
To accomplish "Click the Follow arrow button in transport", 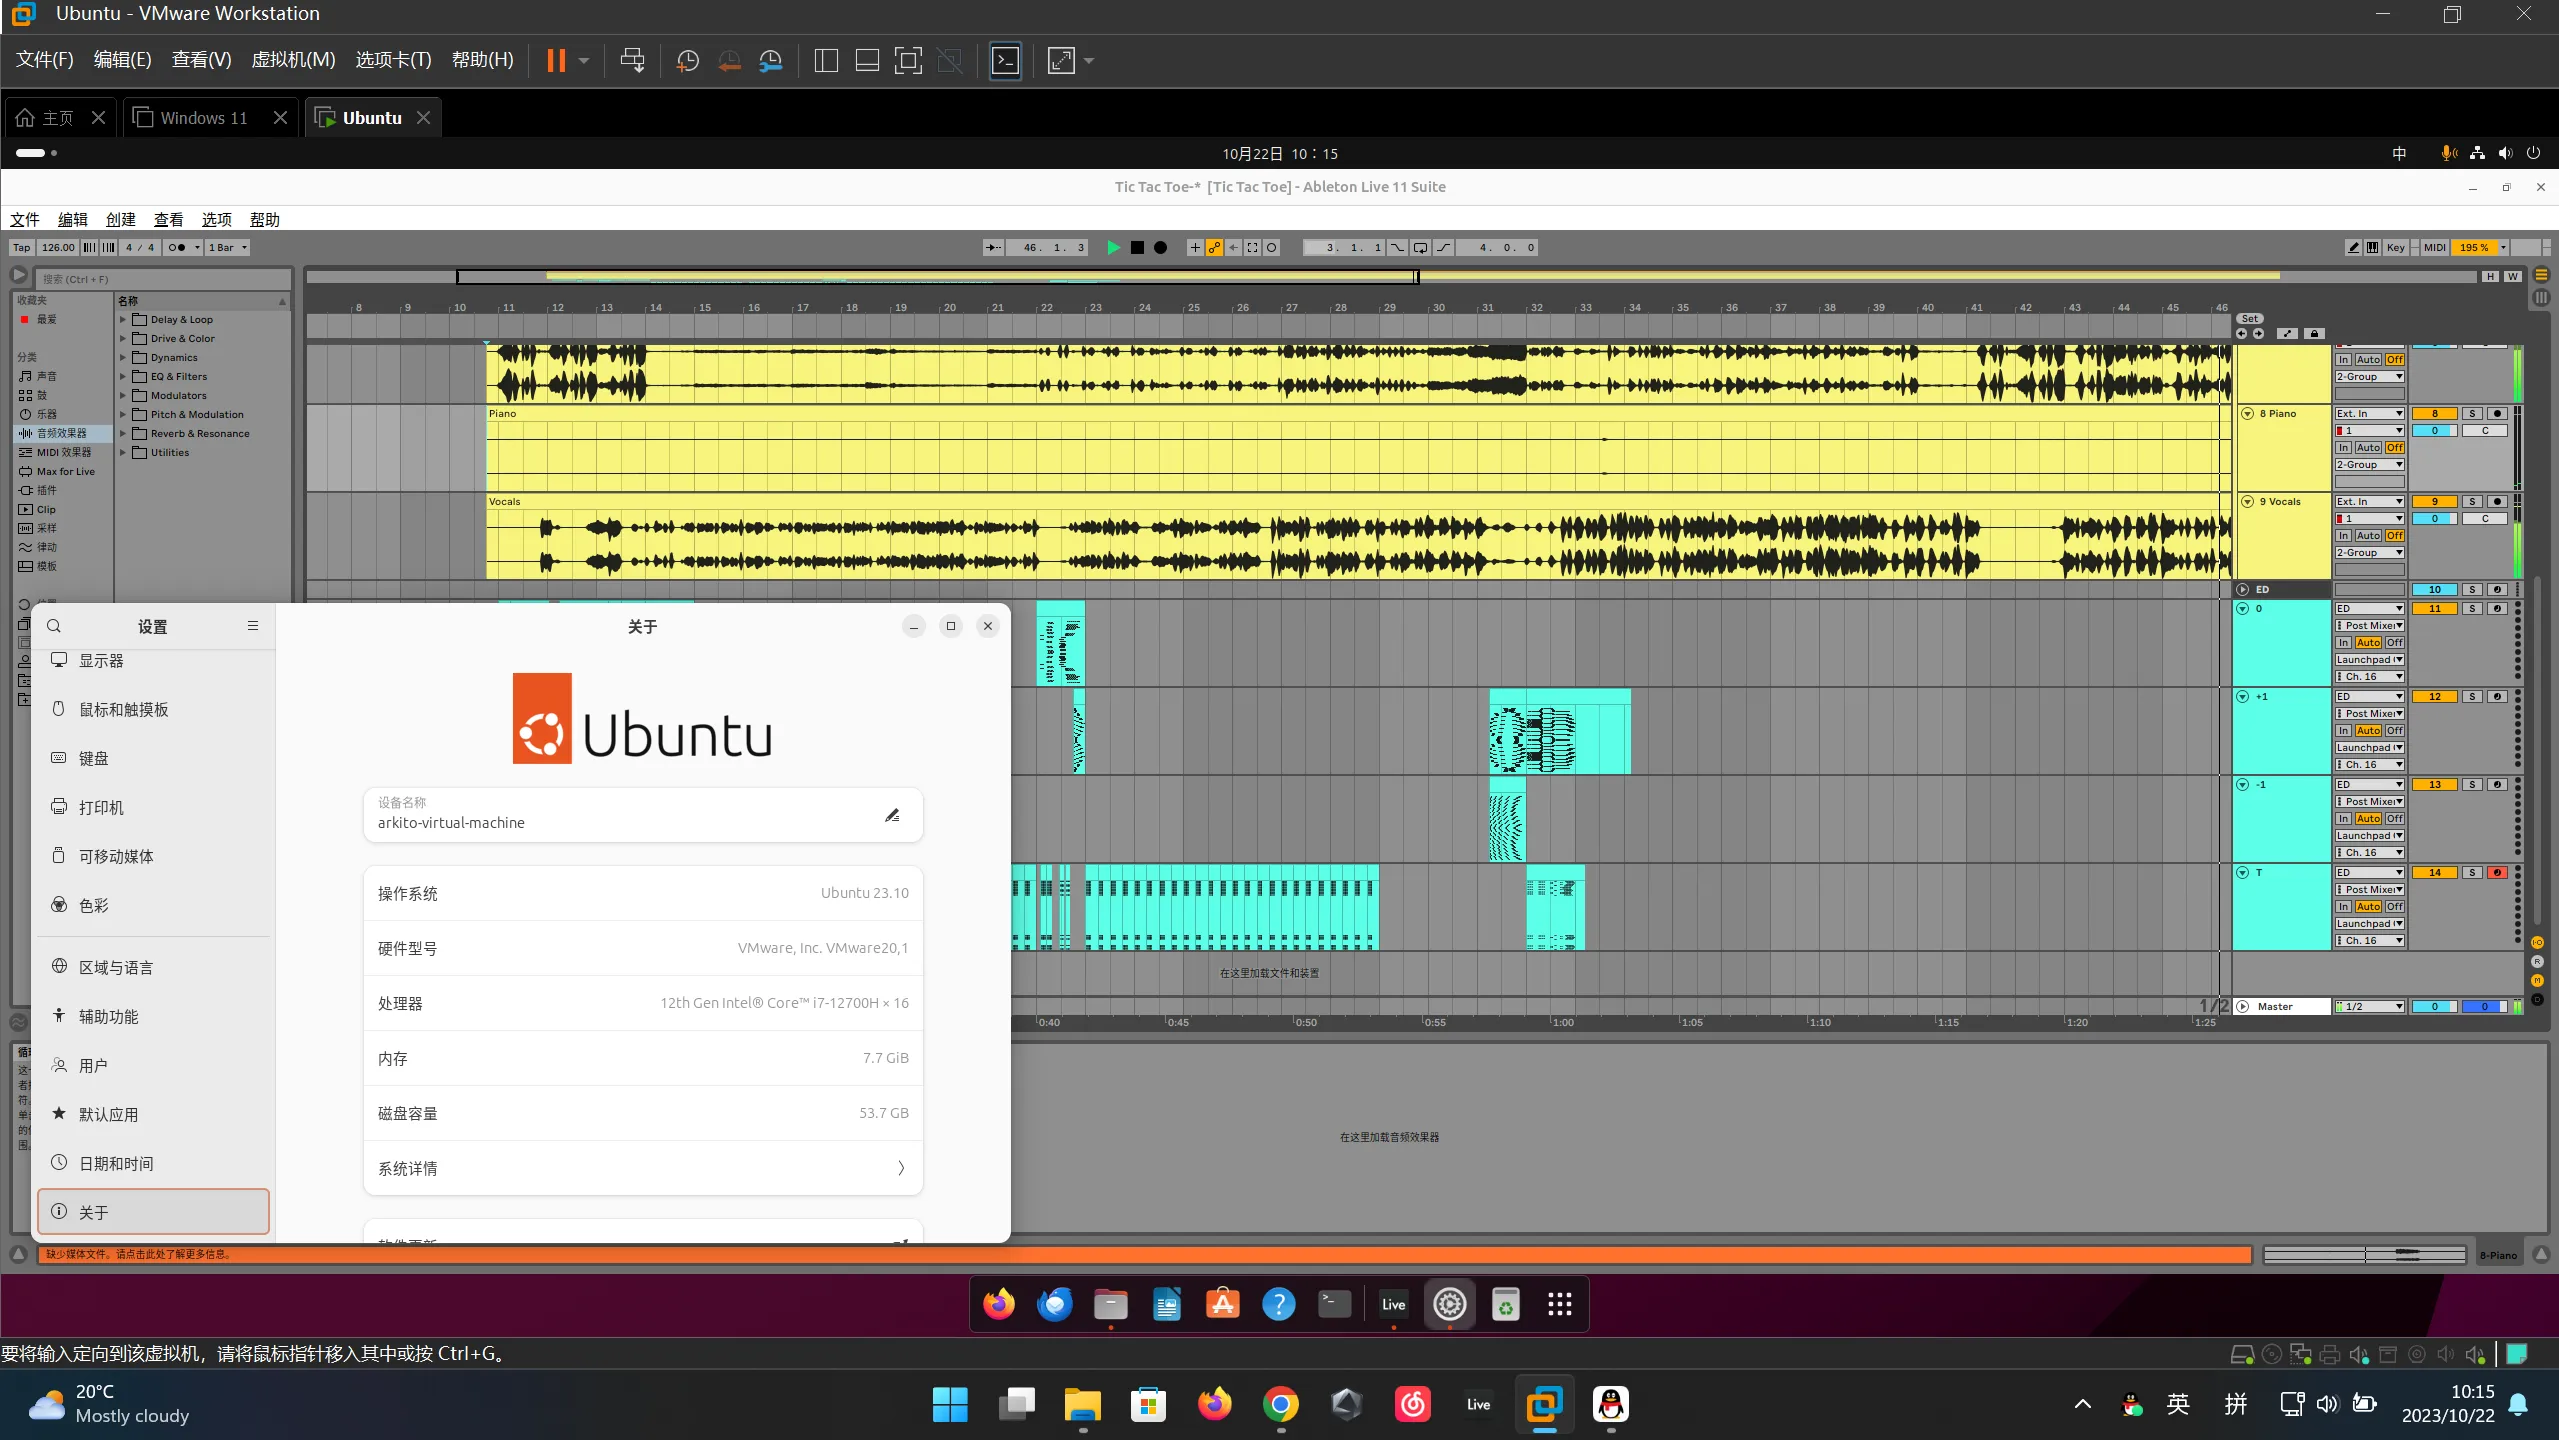I will (993, 248).
